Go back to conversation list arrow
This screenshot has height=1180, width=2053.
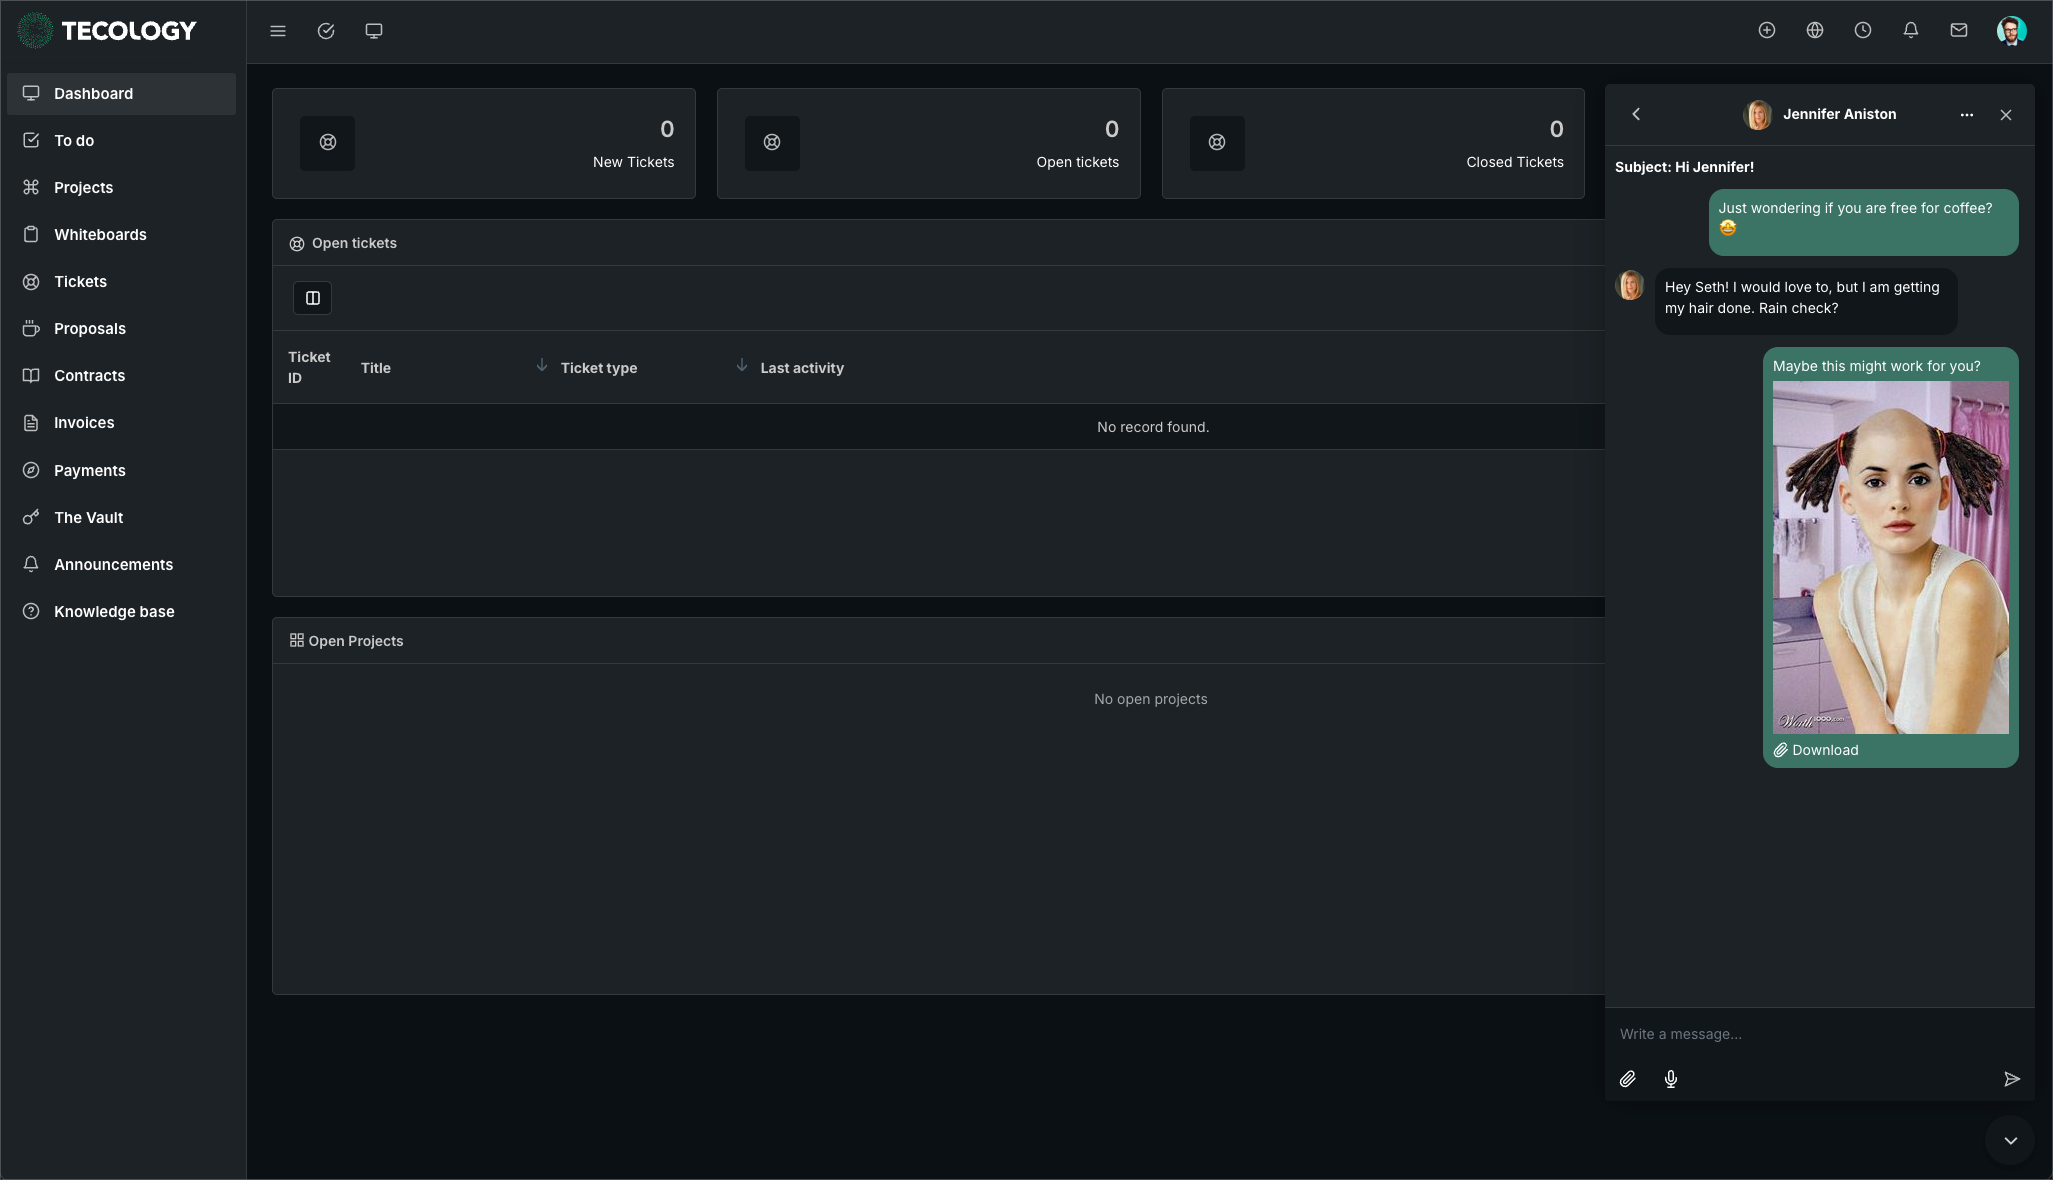coord(1636,115)
